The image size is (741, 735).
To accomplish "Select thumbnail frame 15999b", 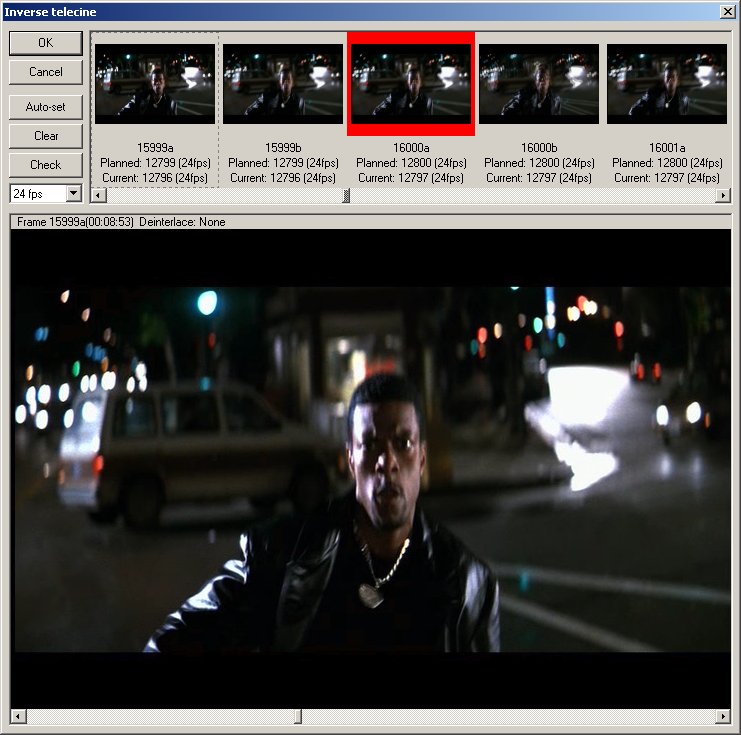I will point(283,84).
